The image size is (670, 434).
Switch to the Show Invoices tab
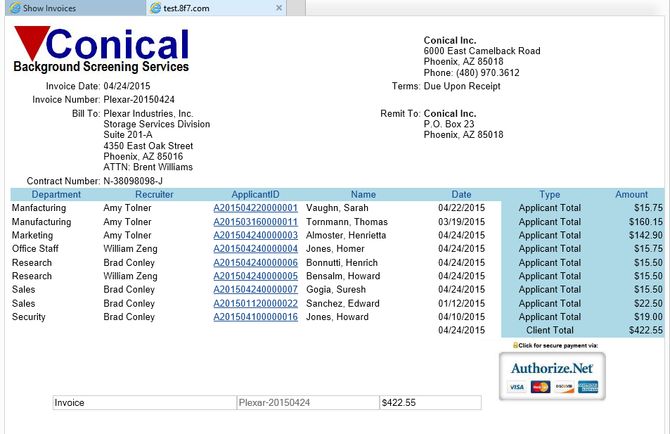tap(75, 8)
